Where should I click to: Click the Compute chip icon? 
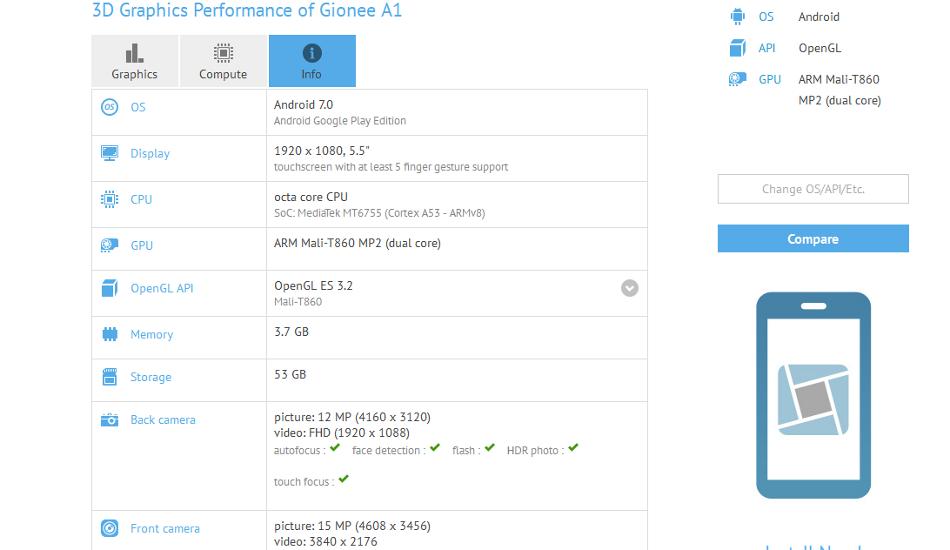pos(223,53)
